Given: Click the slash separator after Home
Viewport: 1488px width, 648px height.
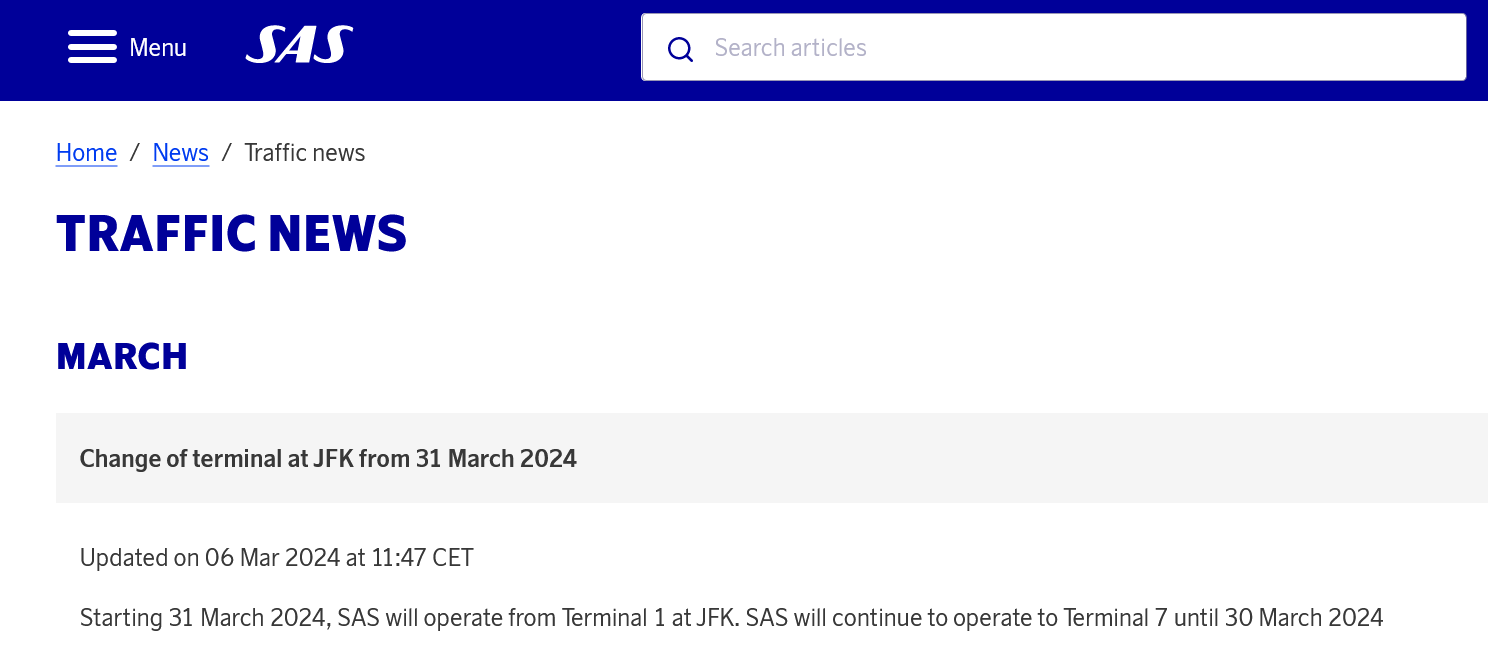Looking at the screenshot, I should [134, 153].
